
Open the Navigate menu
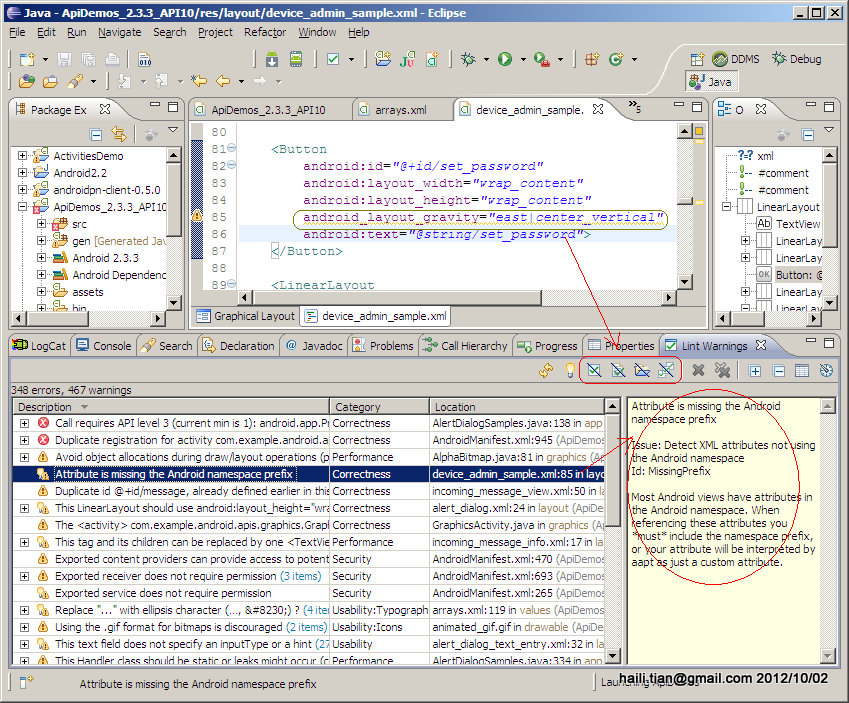click(120, 32)
